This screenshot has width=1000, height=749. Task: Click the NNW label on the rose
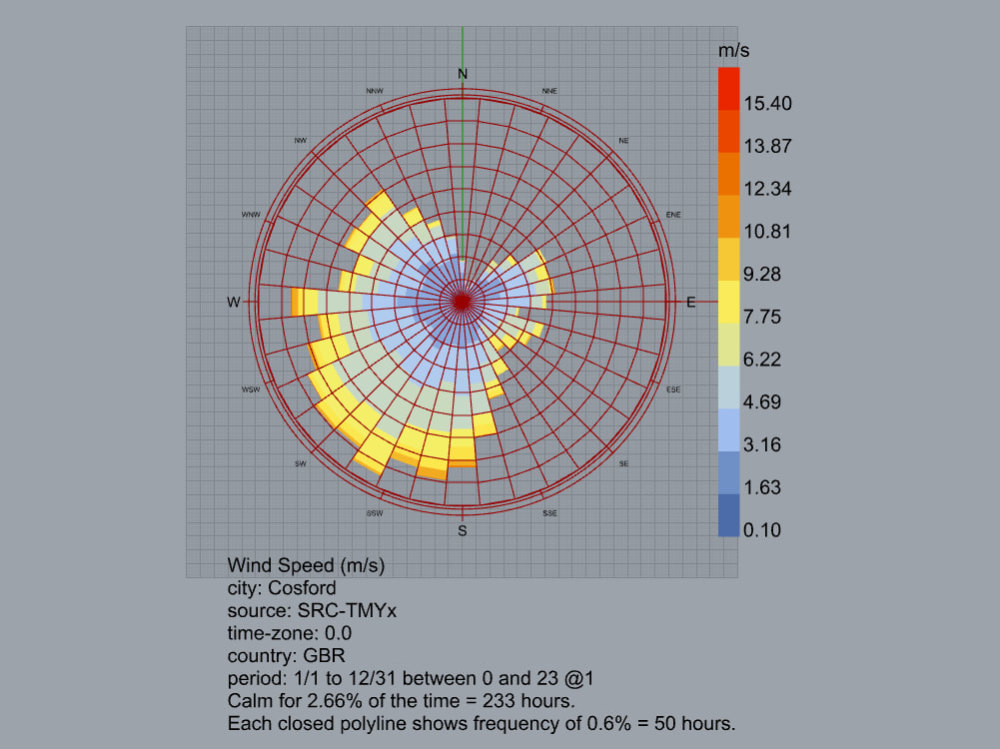[376, 90]
